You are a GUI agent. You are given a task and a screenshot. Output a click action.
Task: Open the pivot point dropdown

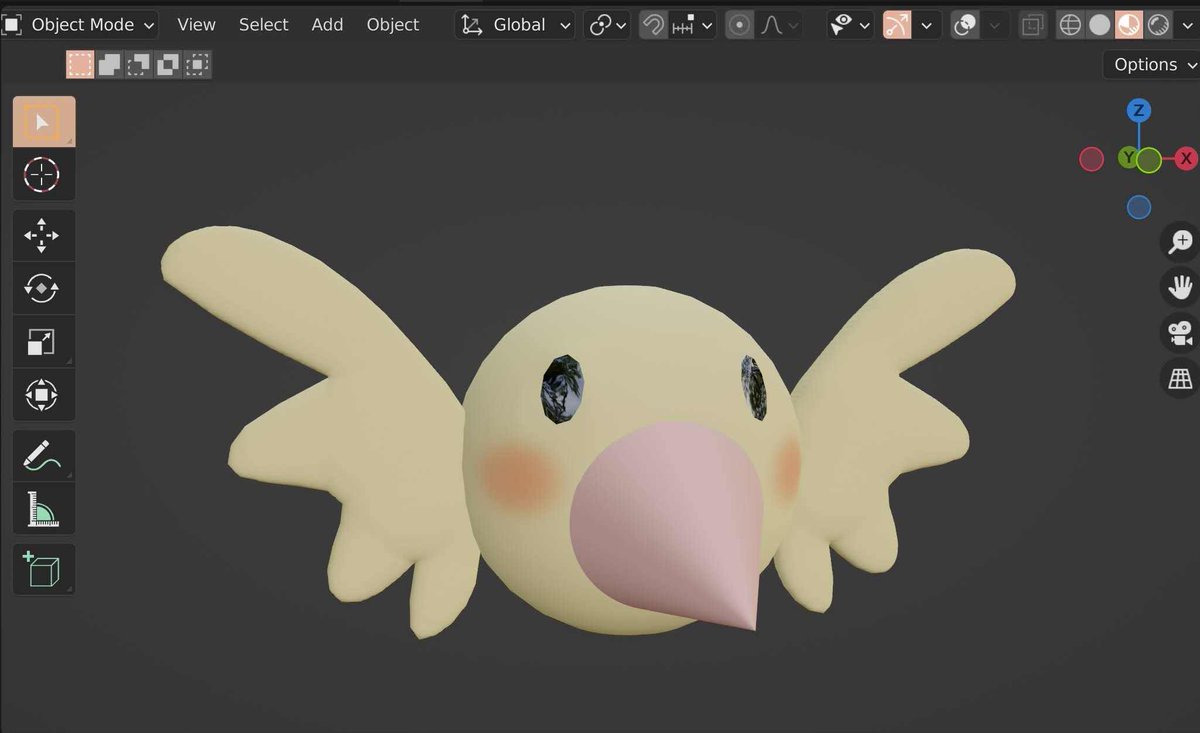[x=608, y=25]
